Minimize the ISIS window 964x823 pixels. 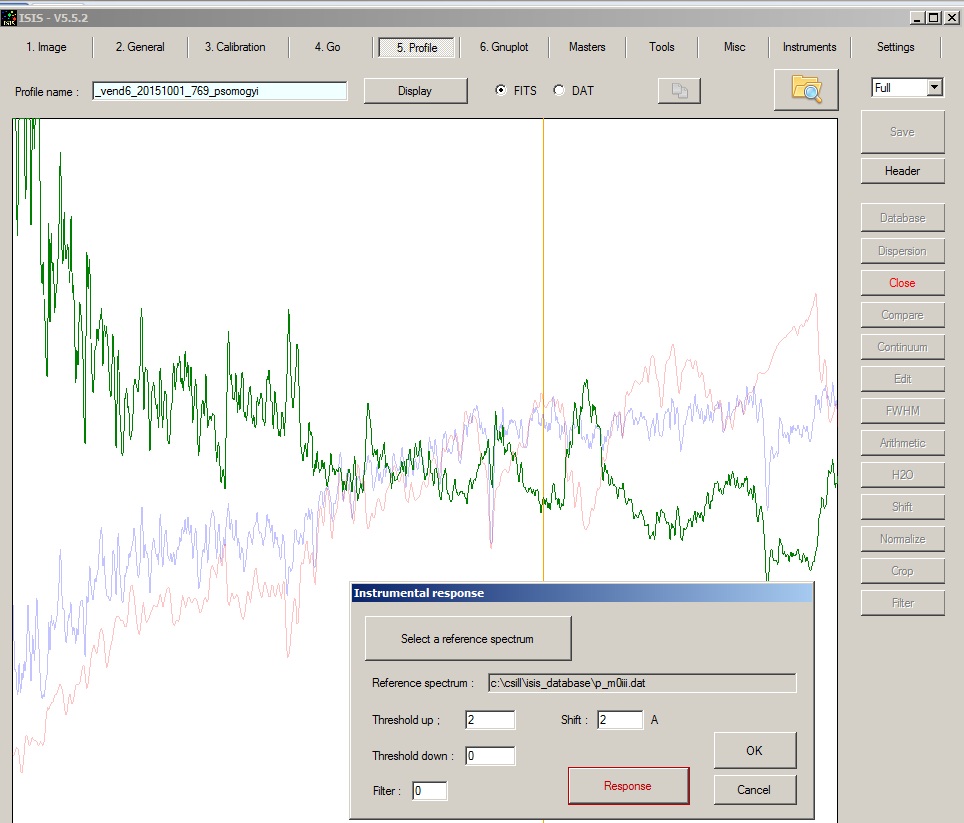coord(917,18)
